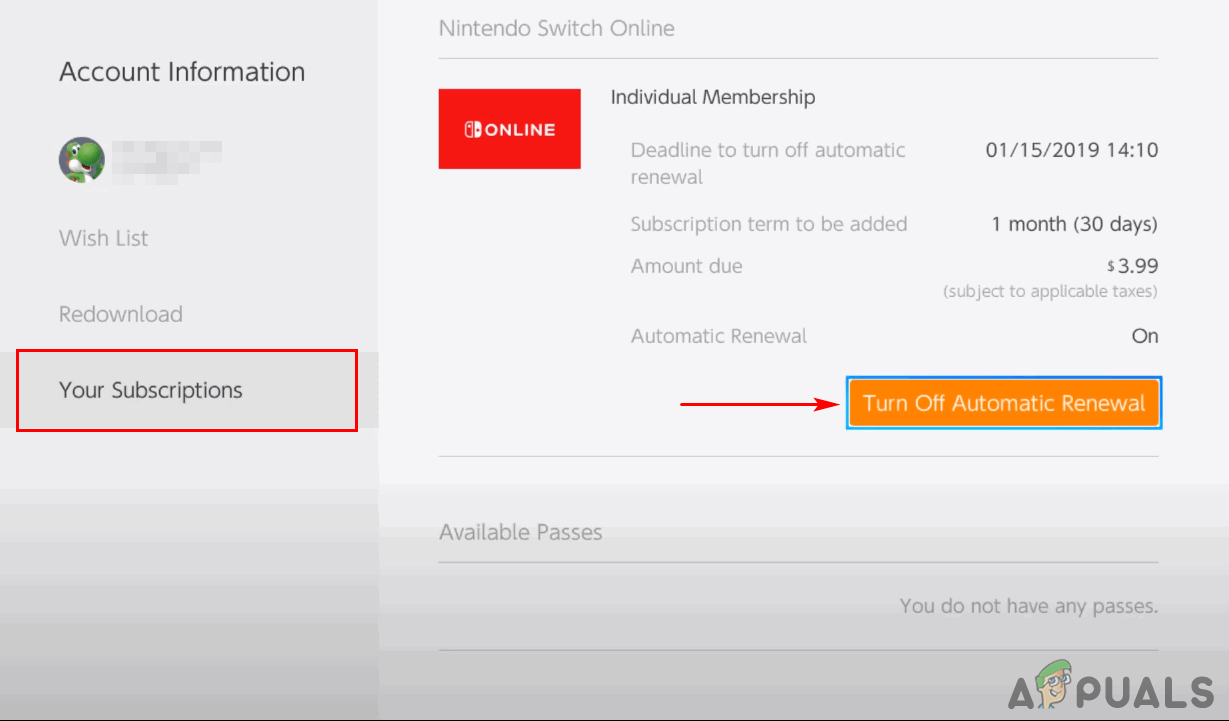Click the Automatic Renewal label
Viewport: 1229px width, 721px height.
pyautogui.click(x=718, y=336)
